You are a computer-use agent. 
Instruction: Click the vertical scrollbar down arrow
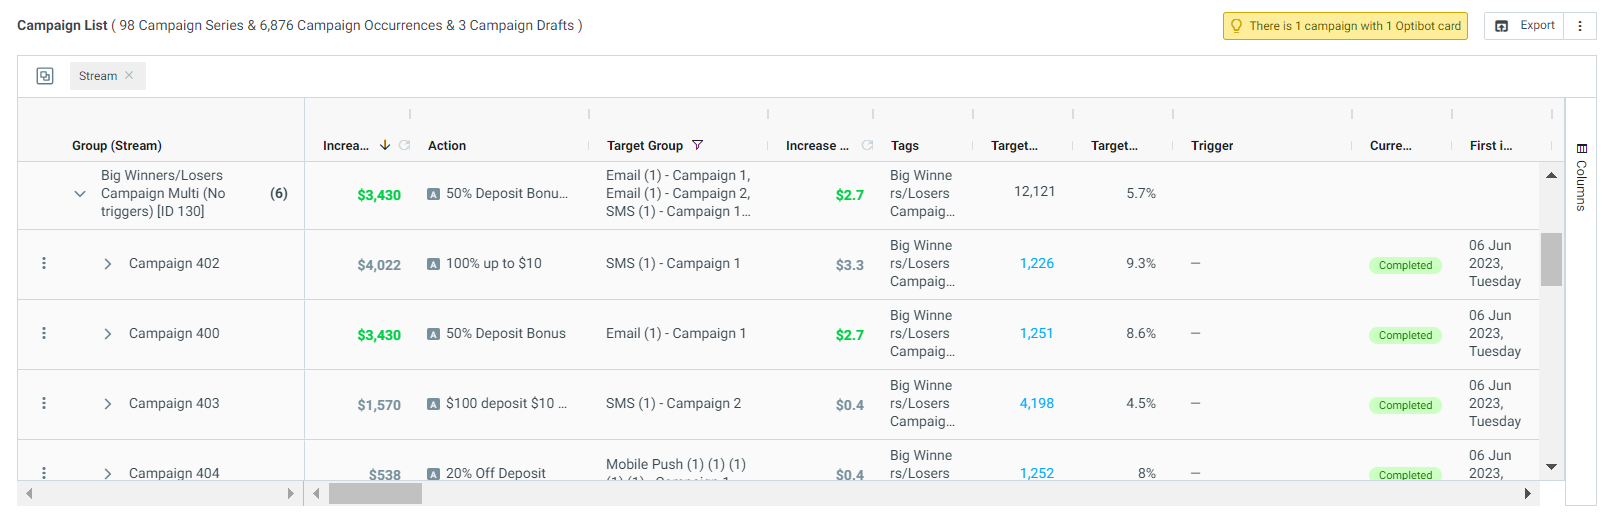pyautogui.click(x=1551, y=467)
